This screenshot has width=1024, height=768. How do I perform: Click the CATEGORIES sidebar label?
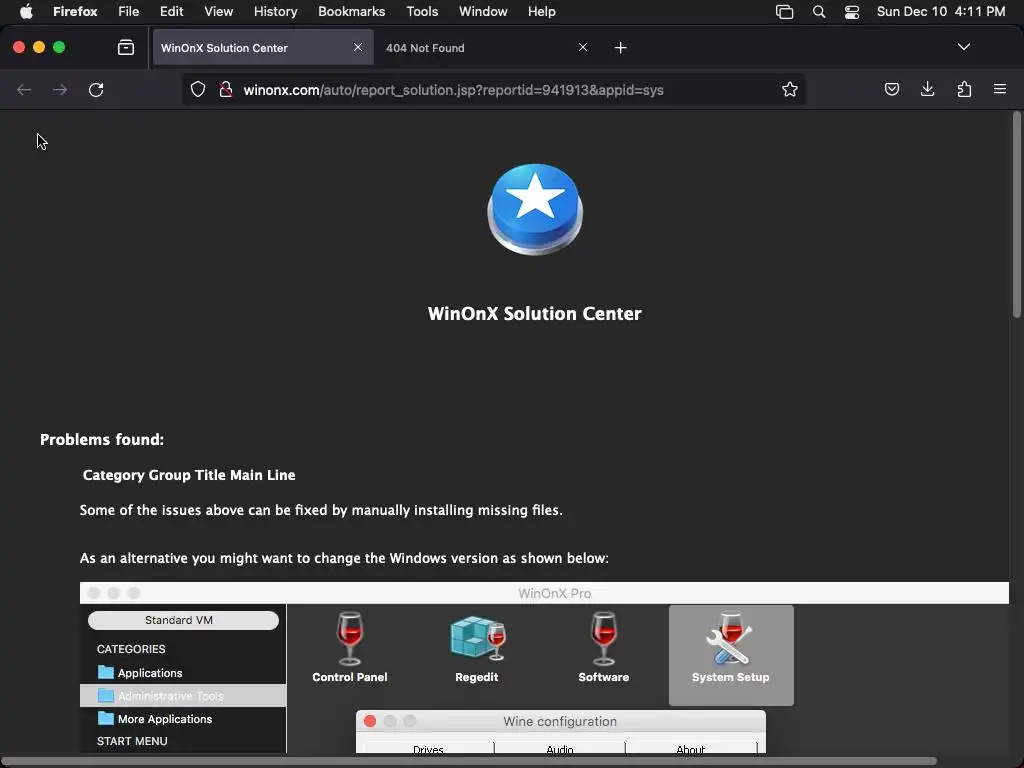coord(131,649)
